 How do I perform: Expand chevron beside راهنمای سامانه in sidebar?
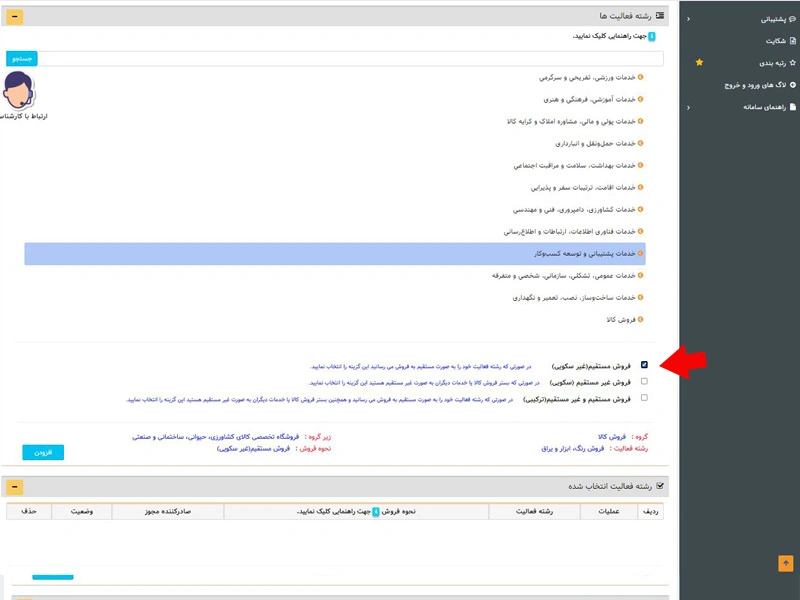click(x=688, y=108)
